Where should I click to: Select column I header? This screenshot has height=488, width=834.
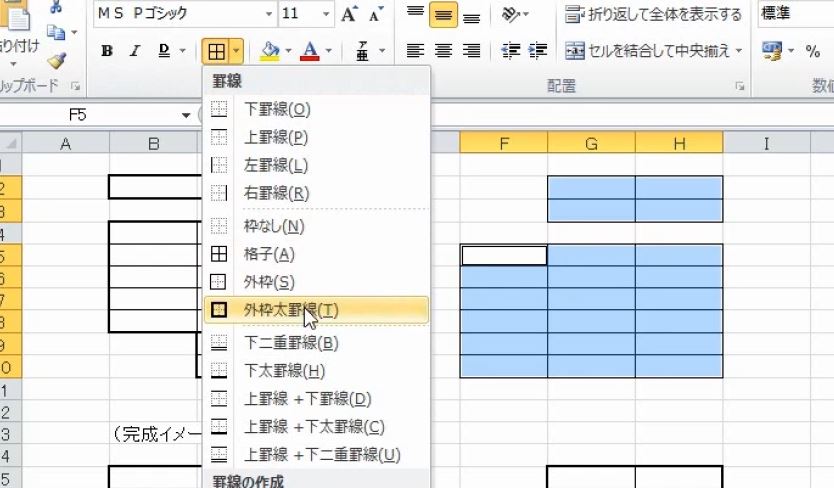[x=766, y=143]
